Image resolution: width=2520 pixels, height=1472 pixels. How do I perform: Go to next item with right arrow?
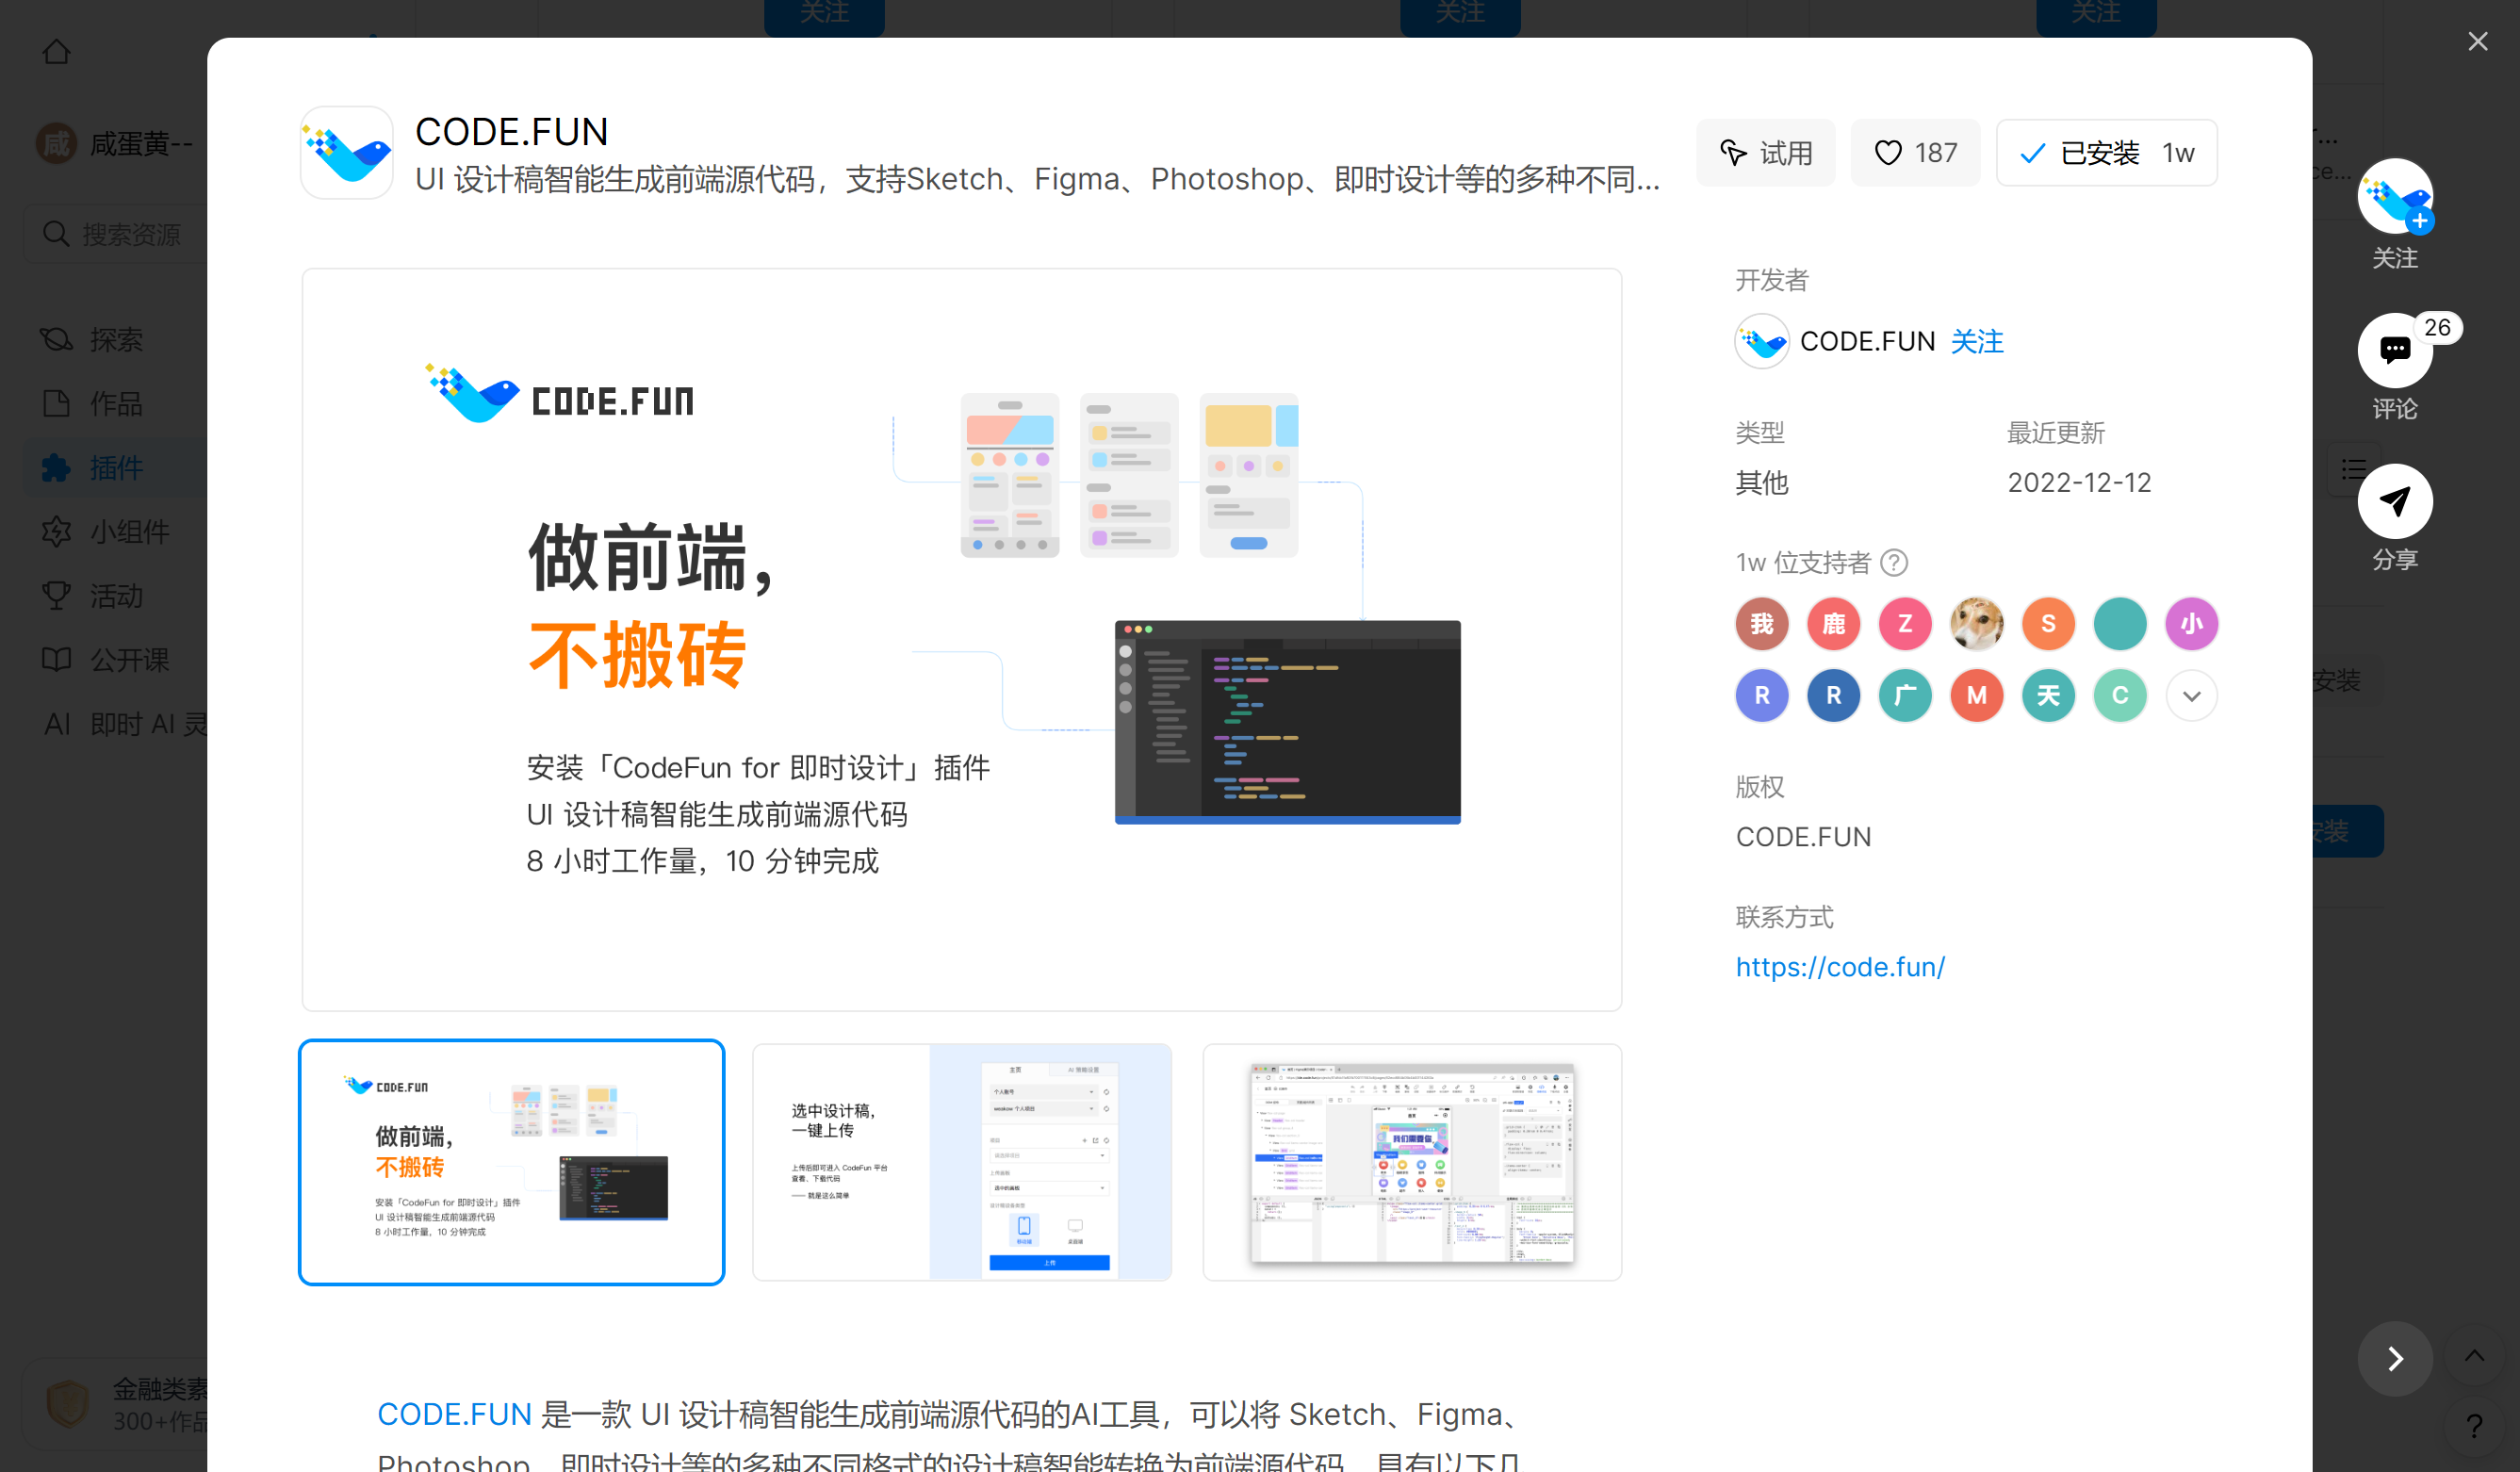coord(2394,1358)
